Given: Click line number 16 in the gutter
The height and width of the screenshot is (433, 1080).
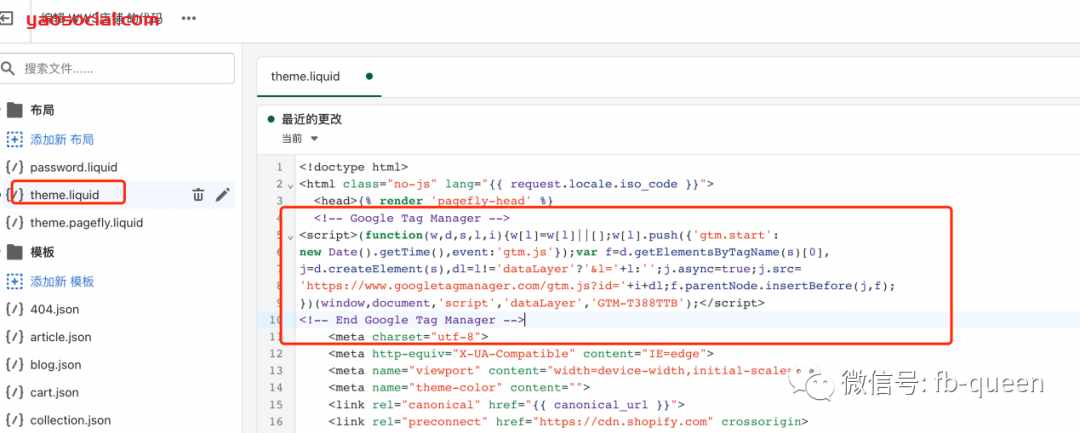Looking at the screenshot, I should pos(276,421).
